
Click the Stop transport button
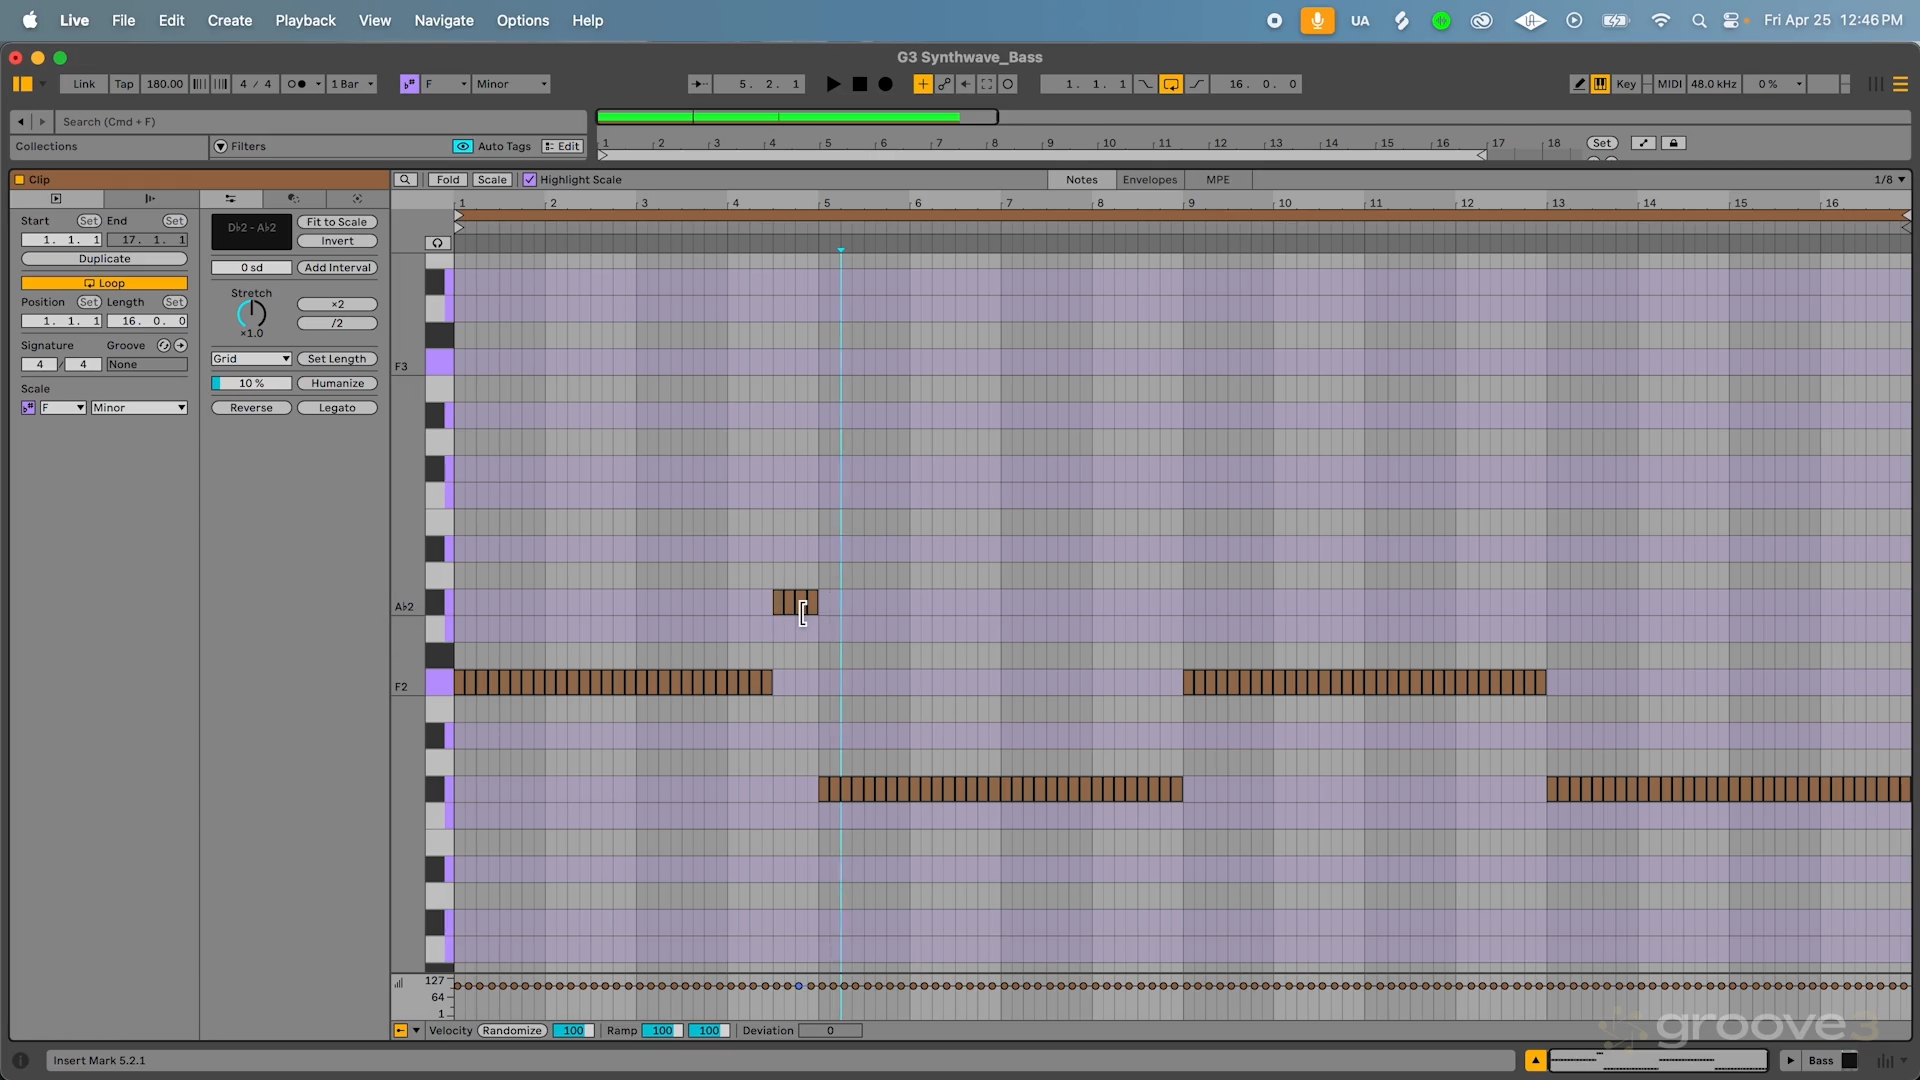click(860, 84)
